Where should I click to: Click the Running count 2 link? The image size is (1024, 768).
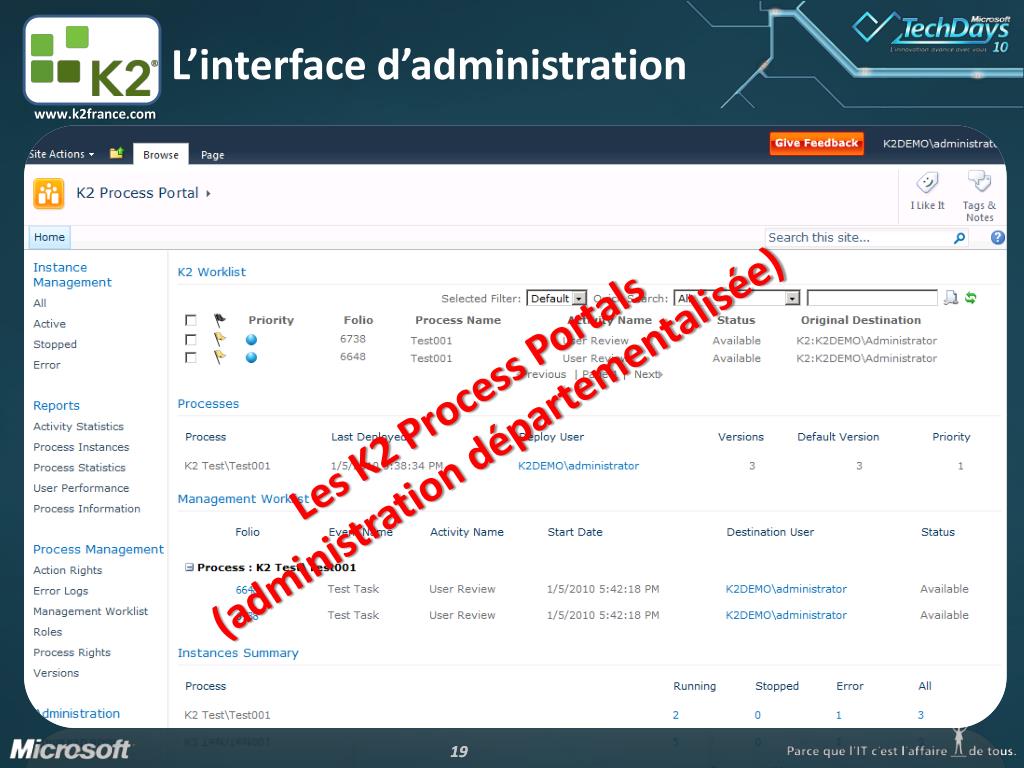pos(676,715)
